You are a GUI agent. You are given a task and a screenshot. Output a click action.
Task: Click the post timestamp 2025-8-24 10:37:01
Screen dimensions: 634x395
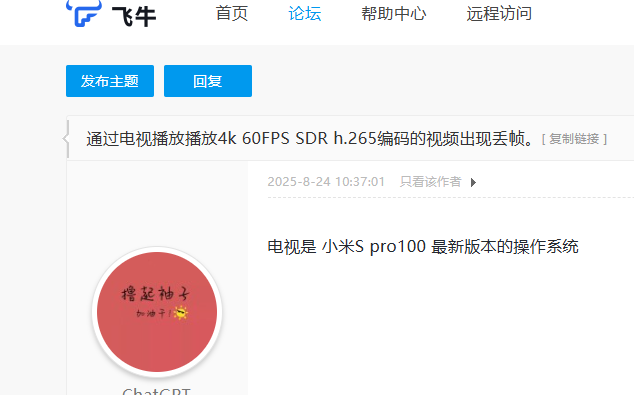click(326, 182)
